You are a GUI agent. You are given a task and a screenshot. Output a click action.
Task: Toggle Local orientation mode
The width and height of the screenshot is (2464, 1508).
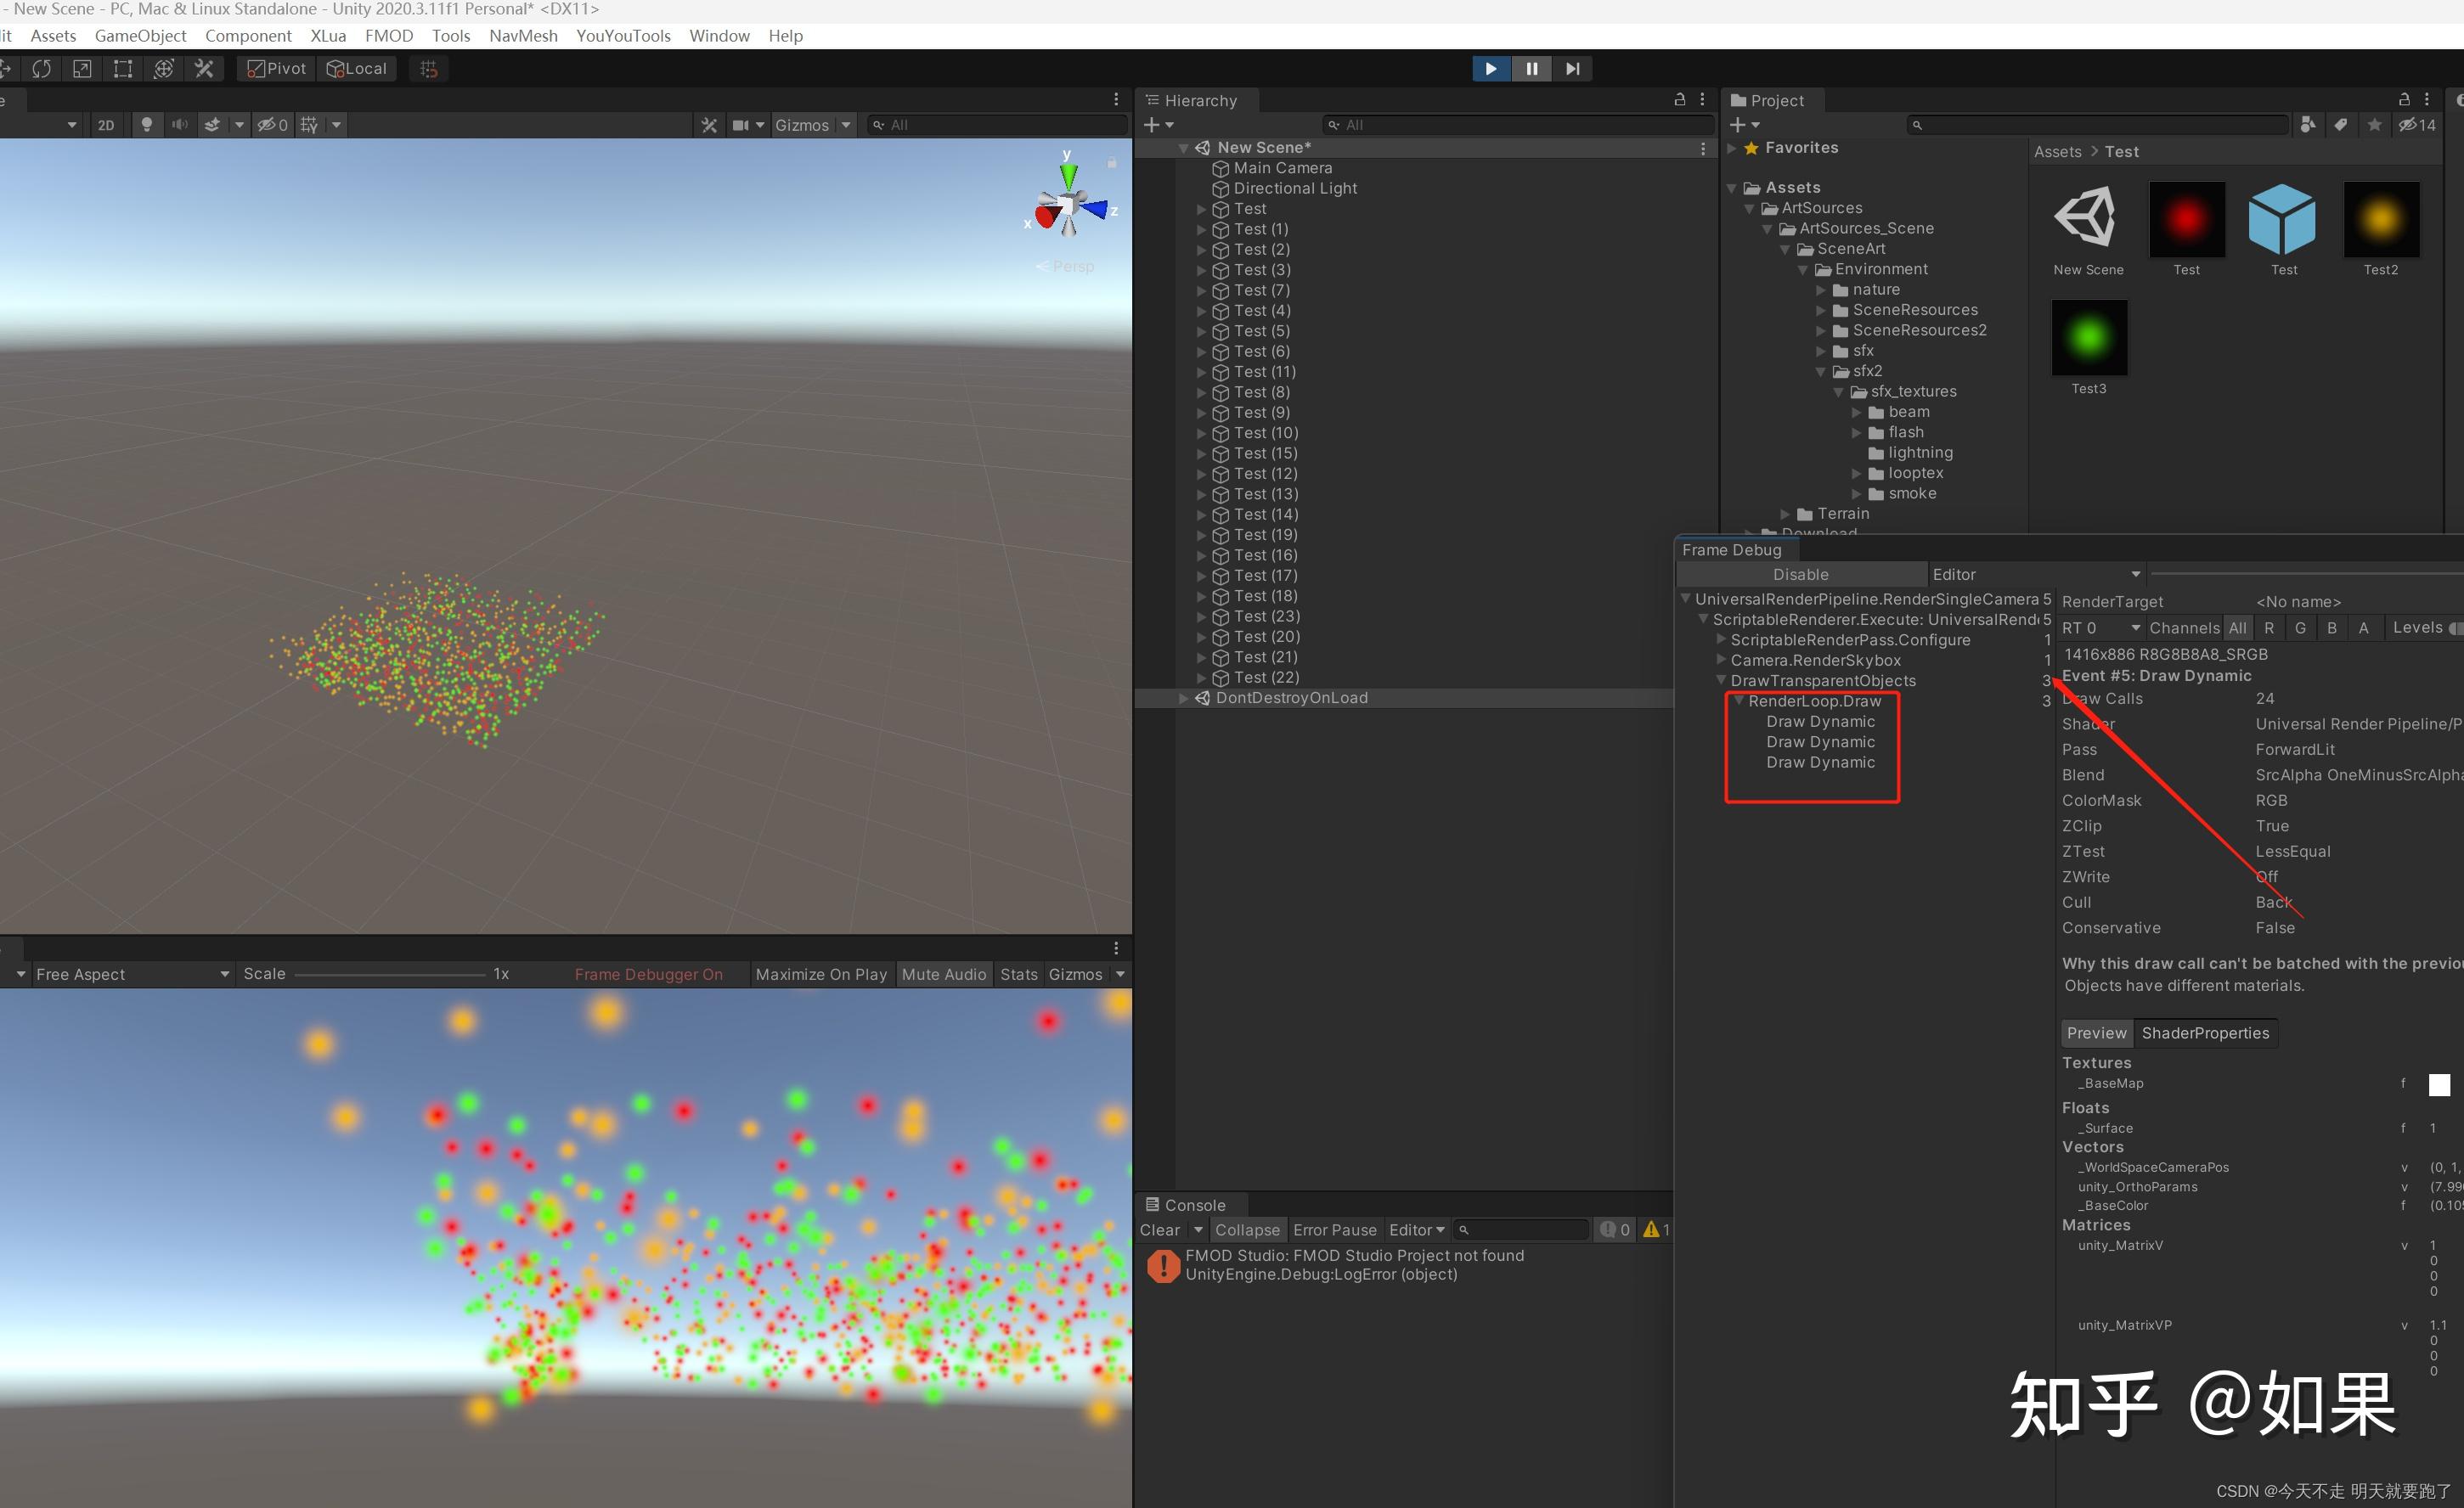point(356,68)
